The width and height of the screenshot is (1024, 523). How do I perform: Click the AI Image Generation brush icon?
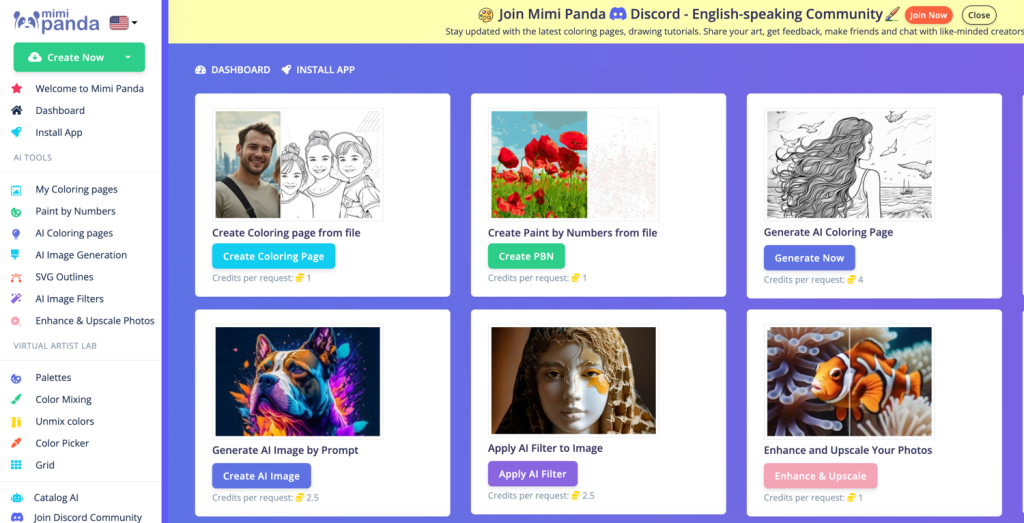tap(16, 255)
